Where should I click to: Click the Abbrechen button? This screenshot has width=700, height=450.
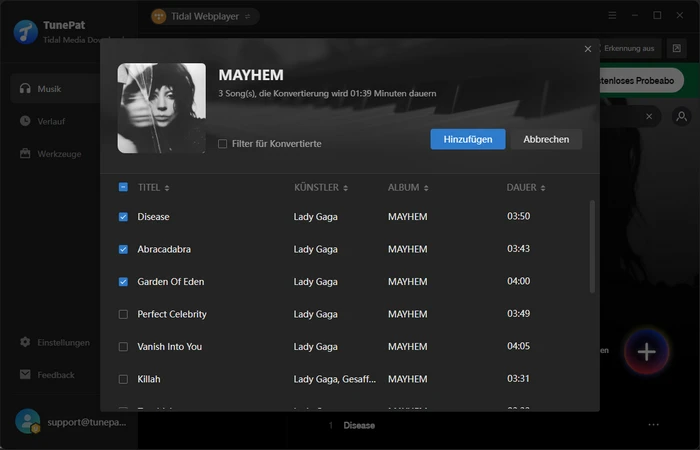coord(546,139)
